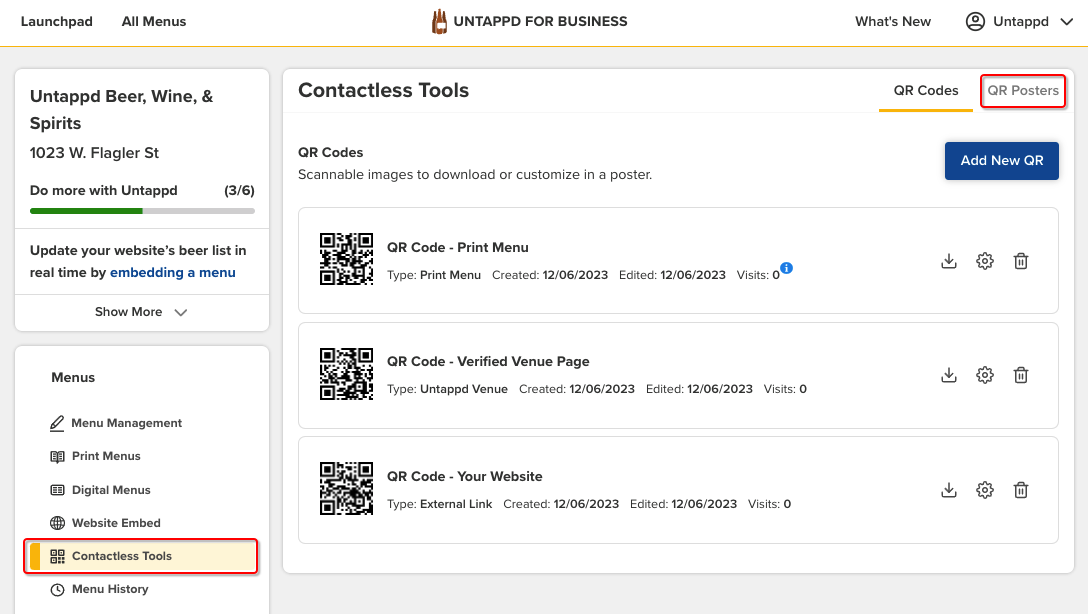Expand the Untappd account dropdown
1088x614 pixels.
(x=1018, y=21)
